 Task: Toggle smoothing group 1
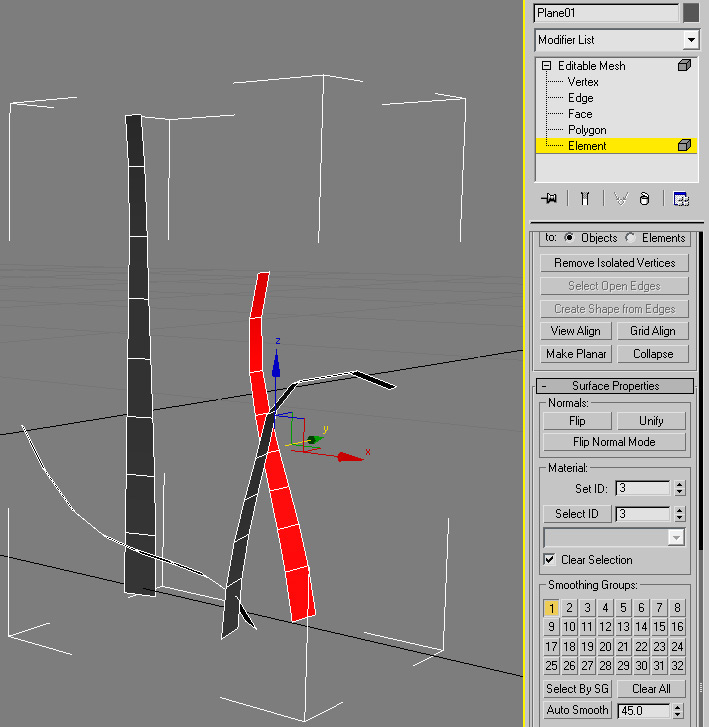point(551,607)
